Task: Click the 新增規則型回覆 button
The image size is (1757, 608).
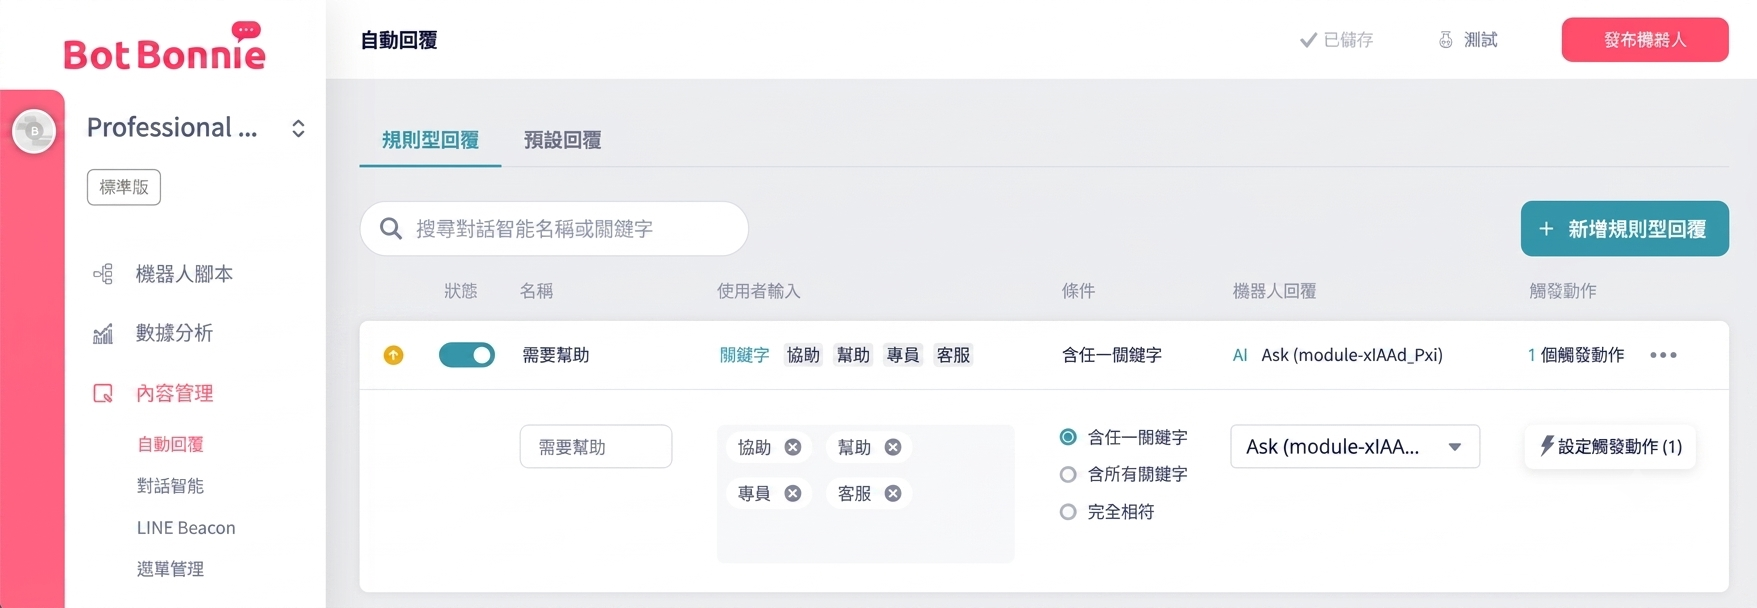Action: pyautogui.click(x=1625, y=229)
